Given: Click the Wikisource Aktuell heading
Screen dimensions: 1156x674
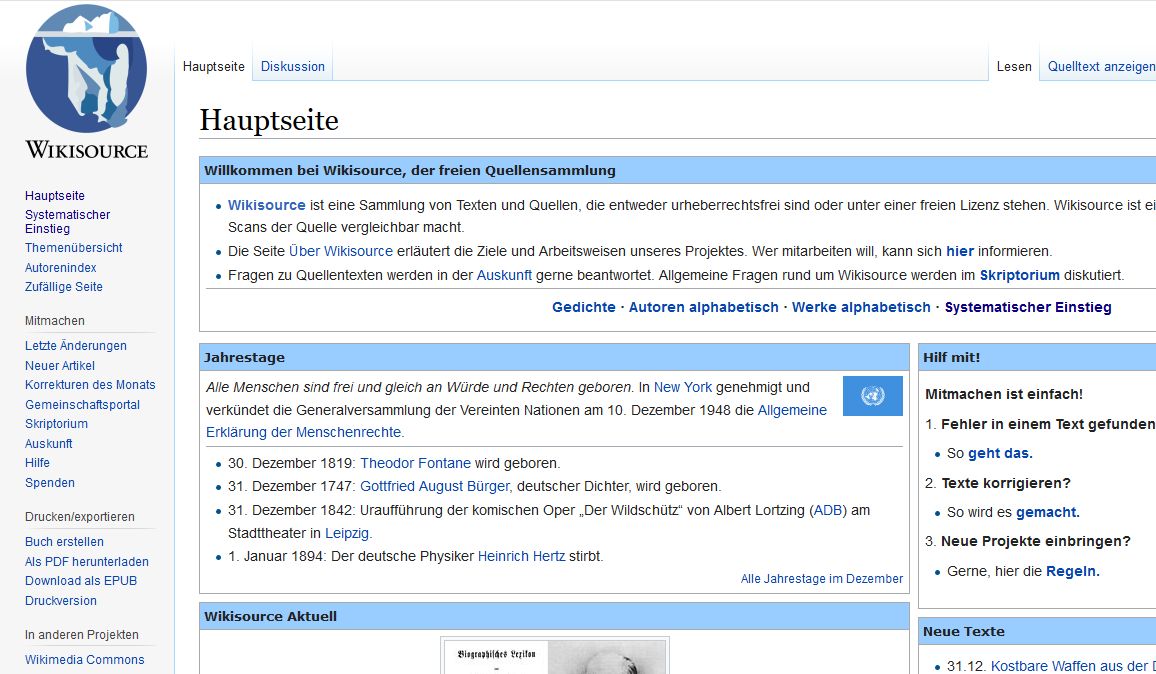Looking at the screenshot, I should pyautogui.click(x=271, y=616).
